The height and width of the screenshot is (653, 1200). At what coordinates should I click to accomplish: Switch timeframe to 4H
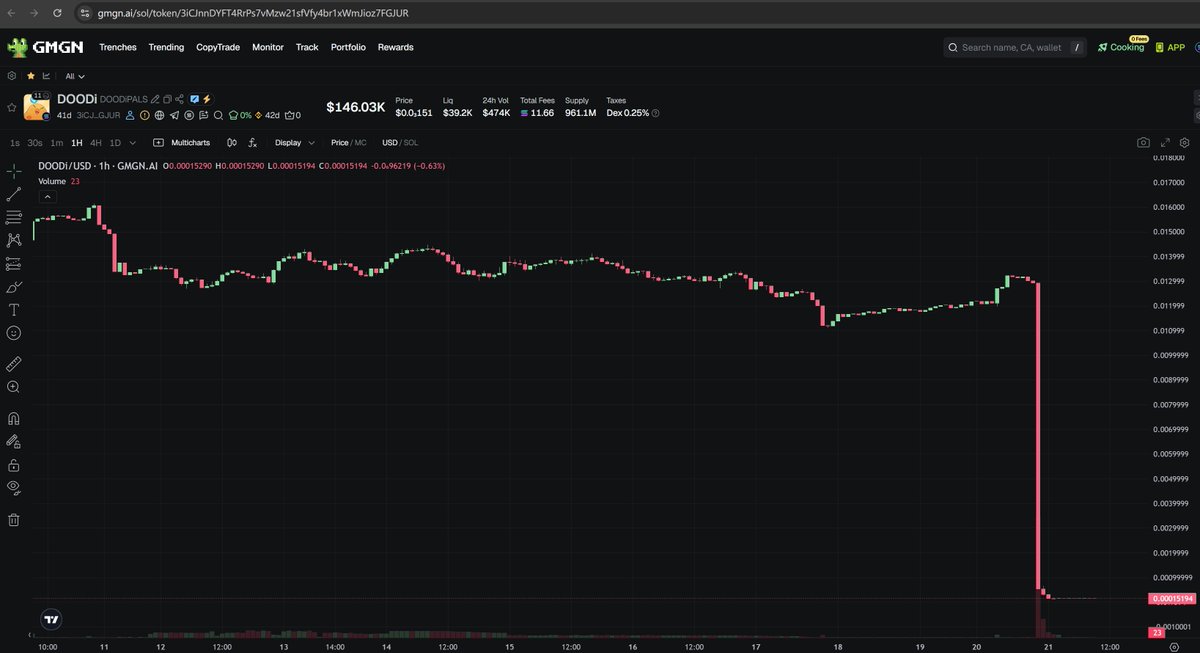(x=96, y=143)
